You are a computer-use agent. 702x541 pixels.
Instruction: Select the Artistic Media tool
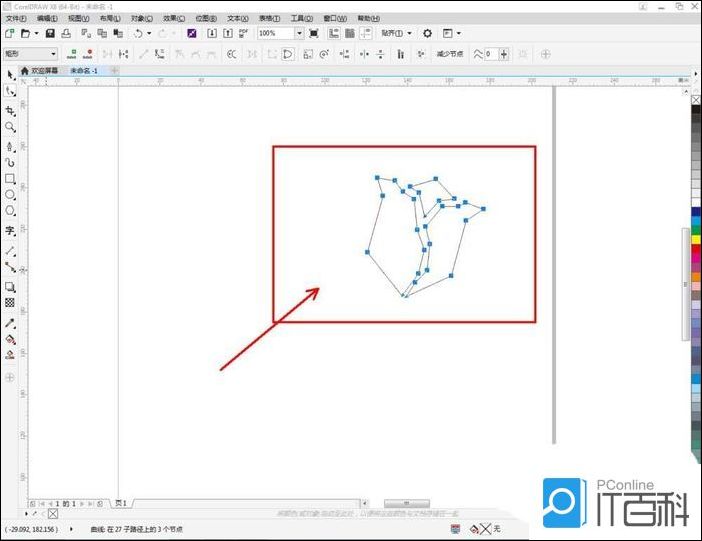coord(10,162)
